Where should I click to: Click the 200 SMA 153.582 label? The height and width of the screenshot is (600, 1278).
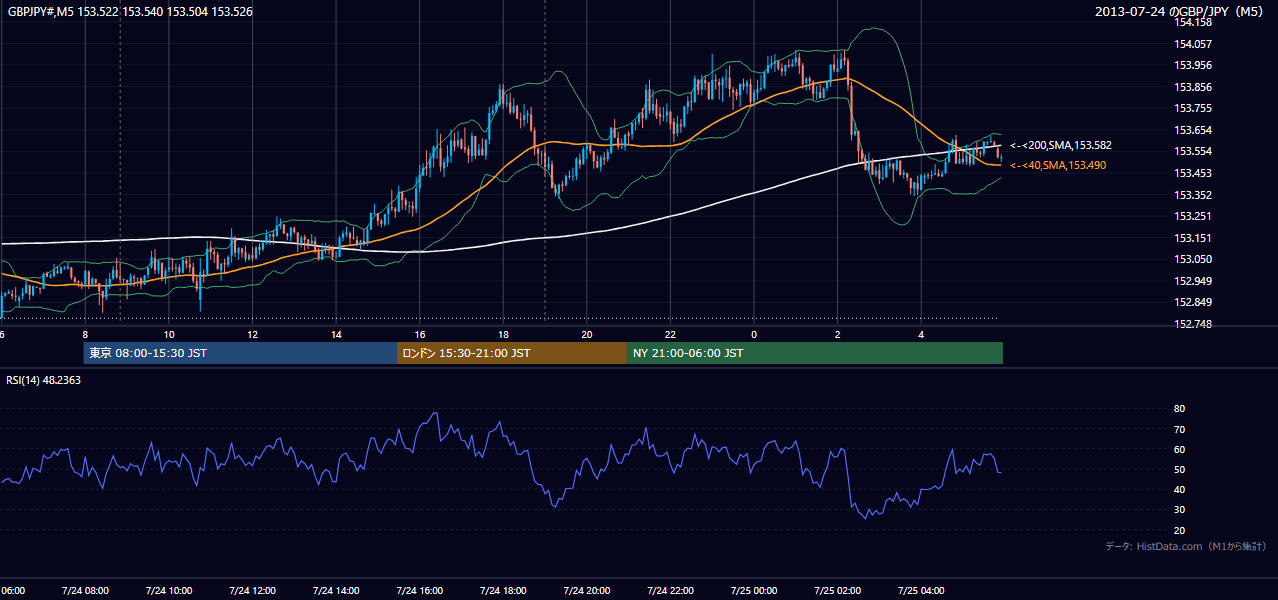(1060, 145)
